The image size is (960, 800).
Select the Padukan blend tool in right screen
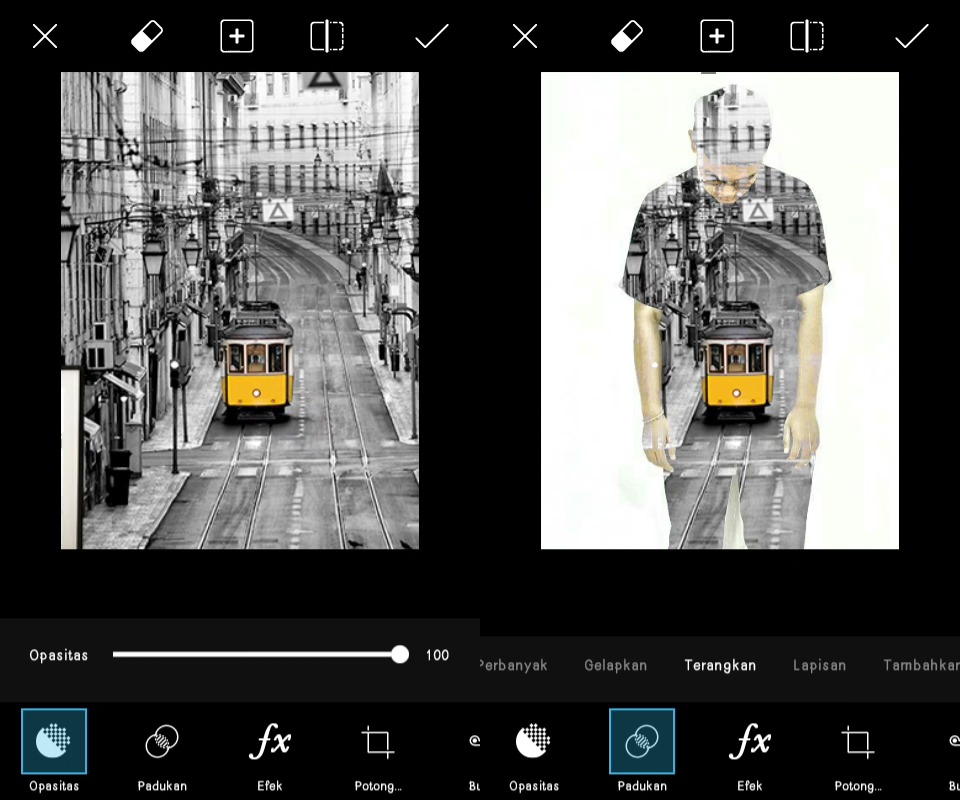[642, 751]
